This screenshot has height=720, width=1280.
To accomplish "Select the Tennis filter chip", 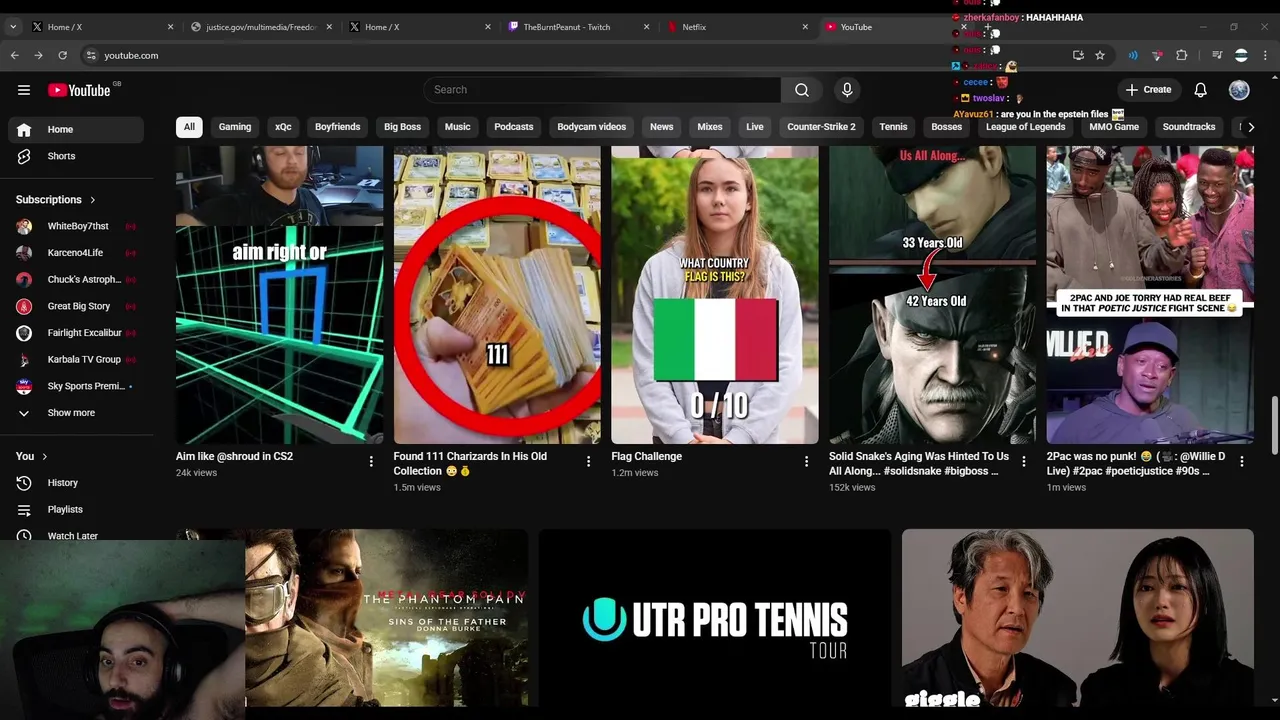I will tap(893, 127).
